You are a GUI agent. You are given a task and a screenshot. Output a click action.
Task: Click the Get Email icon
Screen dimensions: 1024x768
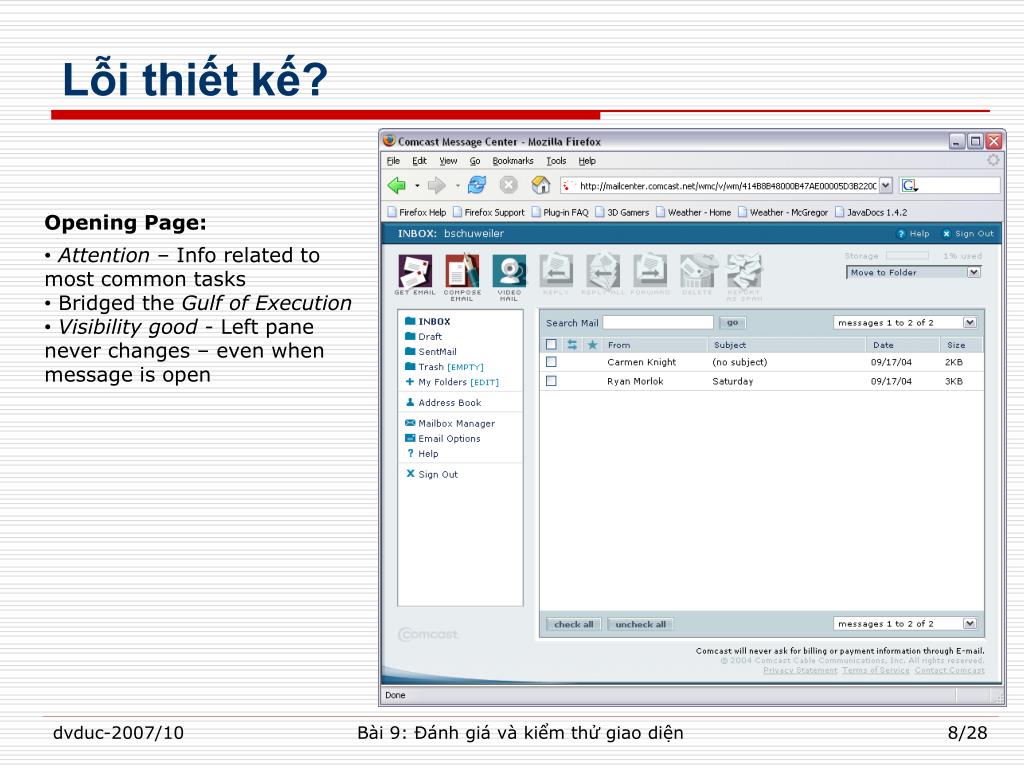tap(415, 271)
